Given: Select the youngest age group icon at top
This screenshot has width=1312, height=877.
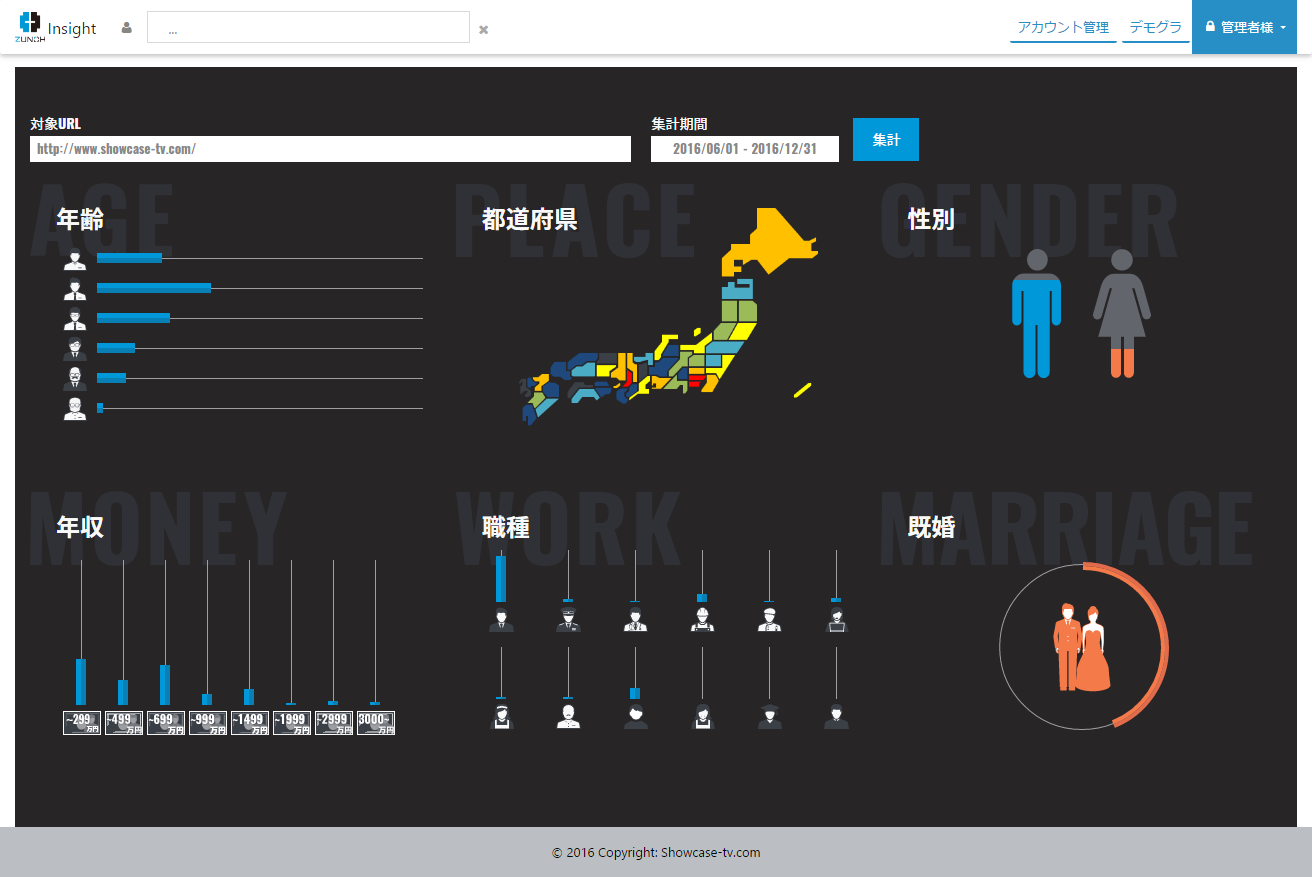Looking at the screenshot, I should coord(75,259).
